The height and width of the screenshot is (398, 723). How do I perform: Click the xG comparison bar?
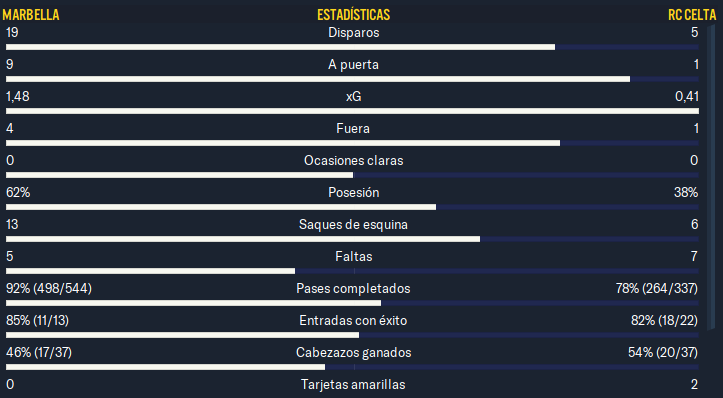[x=352, y=111]
